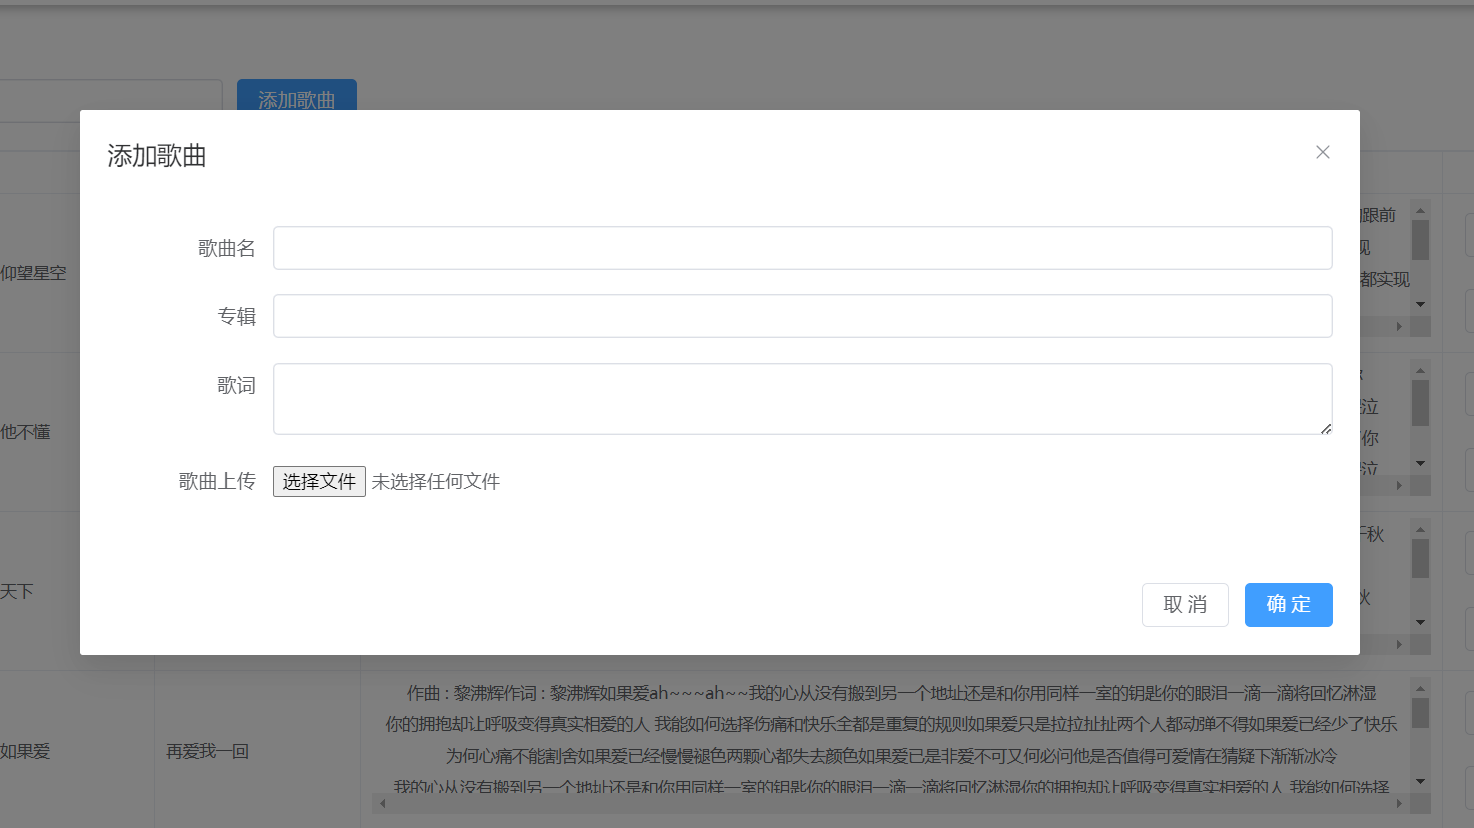Focus the 专辑 input field
This screenshot has height=828, width=1474.
tap(802, 316)
